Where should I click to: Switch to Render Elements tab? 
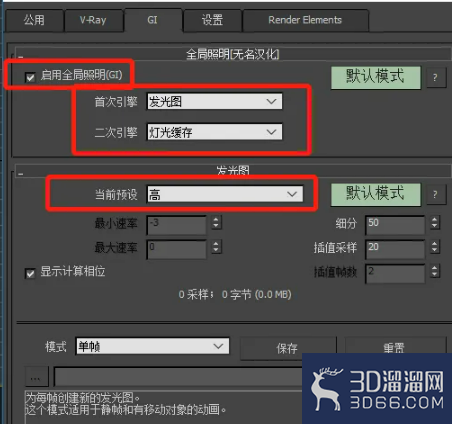(x=305, y=20)
